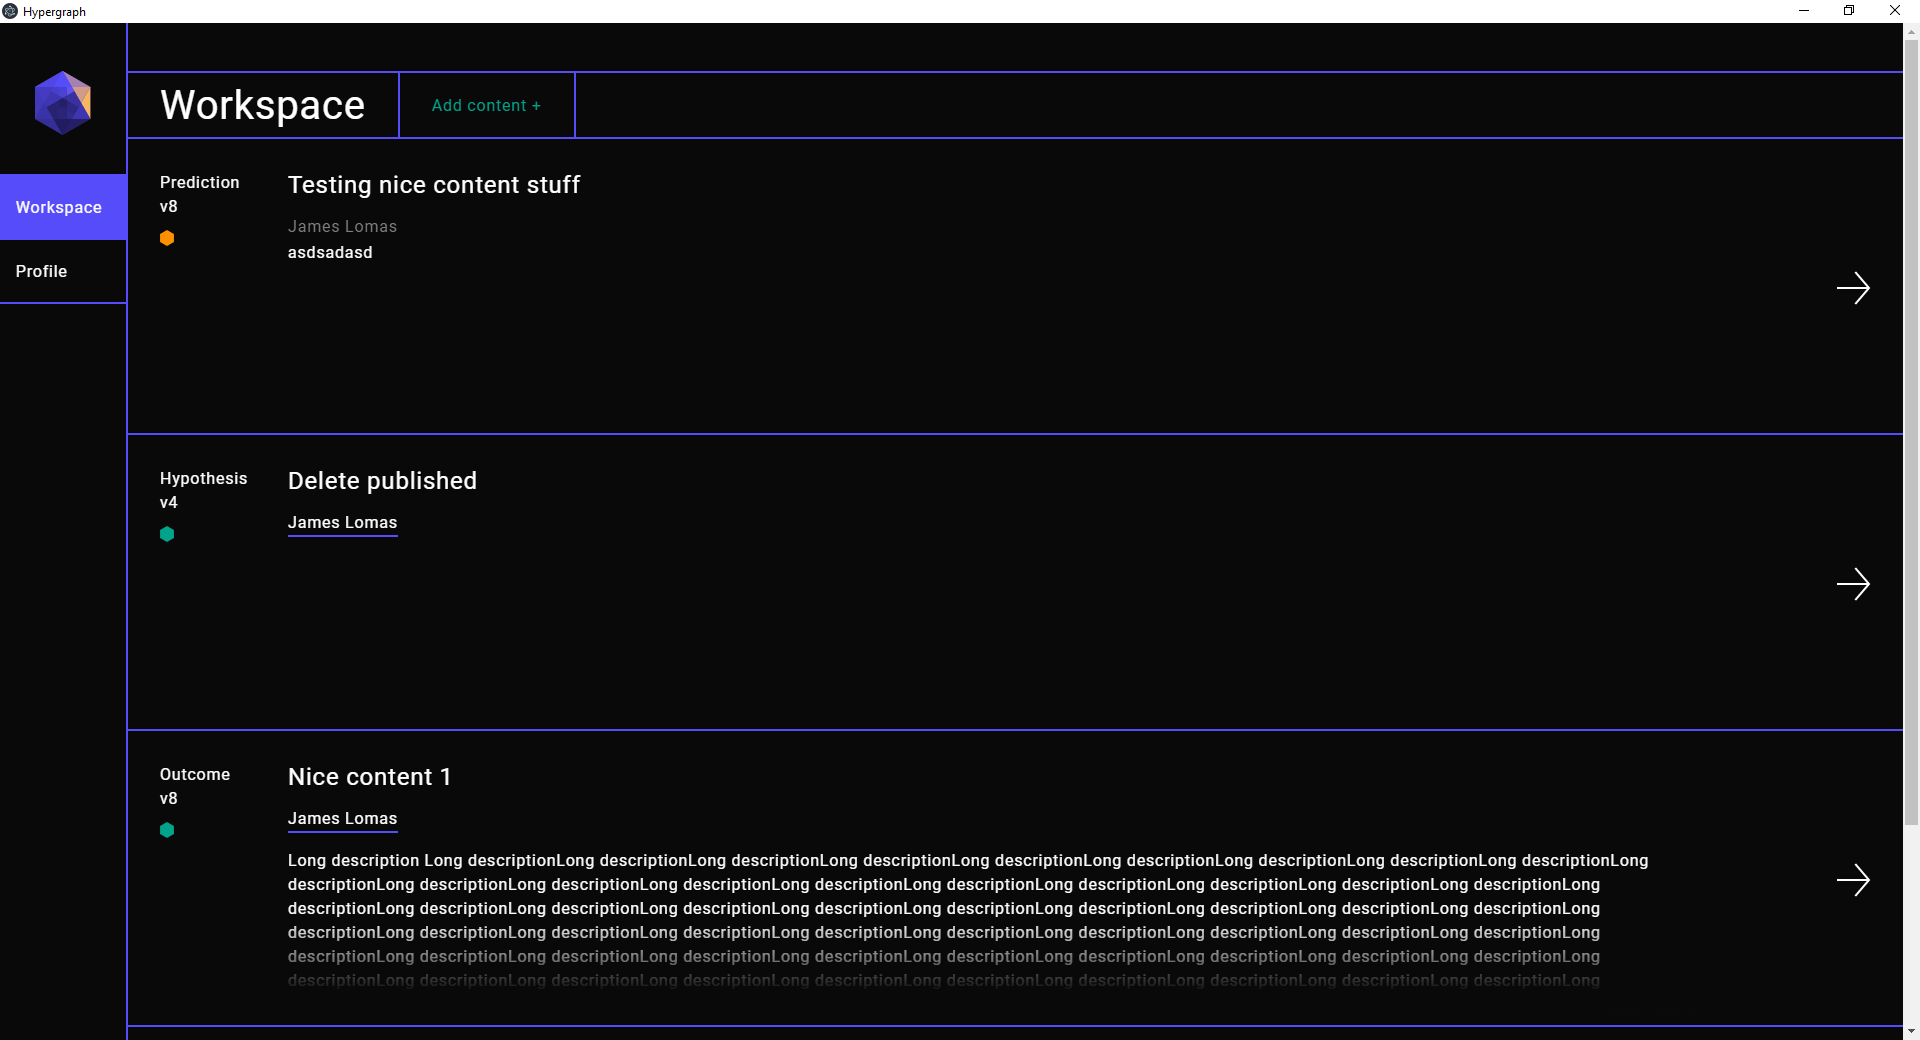This screenshot has height=1040, width=1920.
Task: Click the orange hexagon status on Prediction v8
Action: click(x=167, y=238)
